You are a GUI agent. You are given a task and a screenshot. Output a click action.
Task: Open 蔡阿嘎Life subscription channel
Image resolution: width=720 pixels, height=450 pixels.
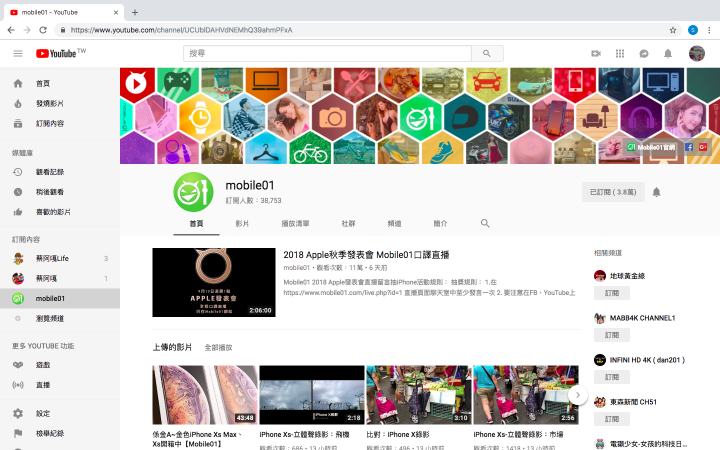[x=60, y=259]
